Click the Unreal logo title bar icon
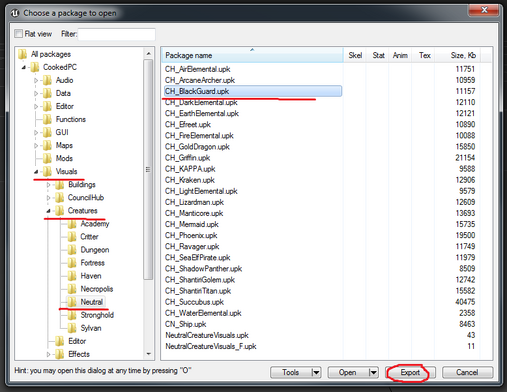Viewport: 507px width, 392px height. tap(15, 13)
